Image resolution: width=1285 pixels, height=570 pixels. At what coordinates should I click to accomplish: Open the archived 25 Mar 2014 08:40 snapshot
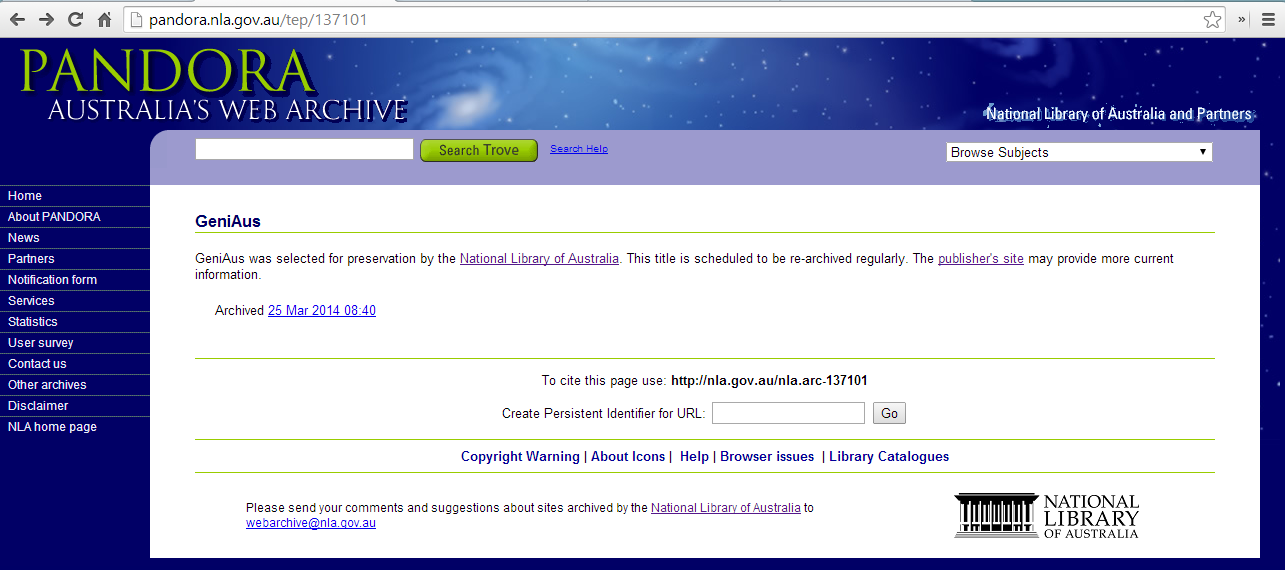coord(322,311)
